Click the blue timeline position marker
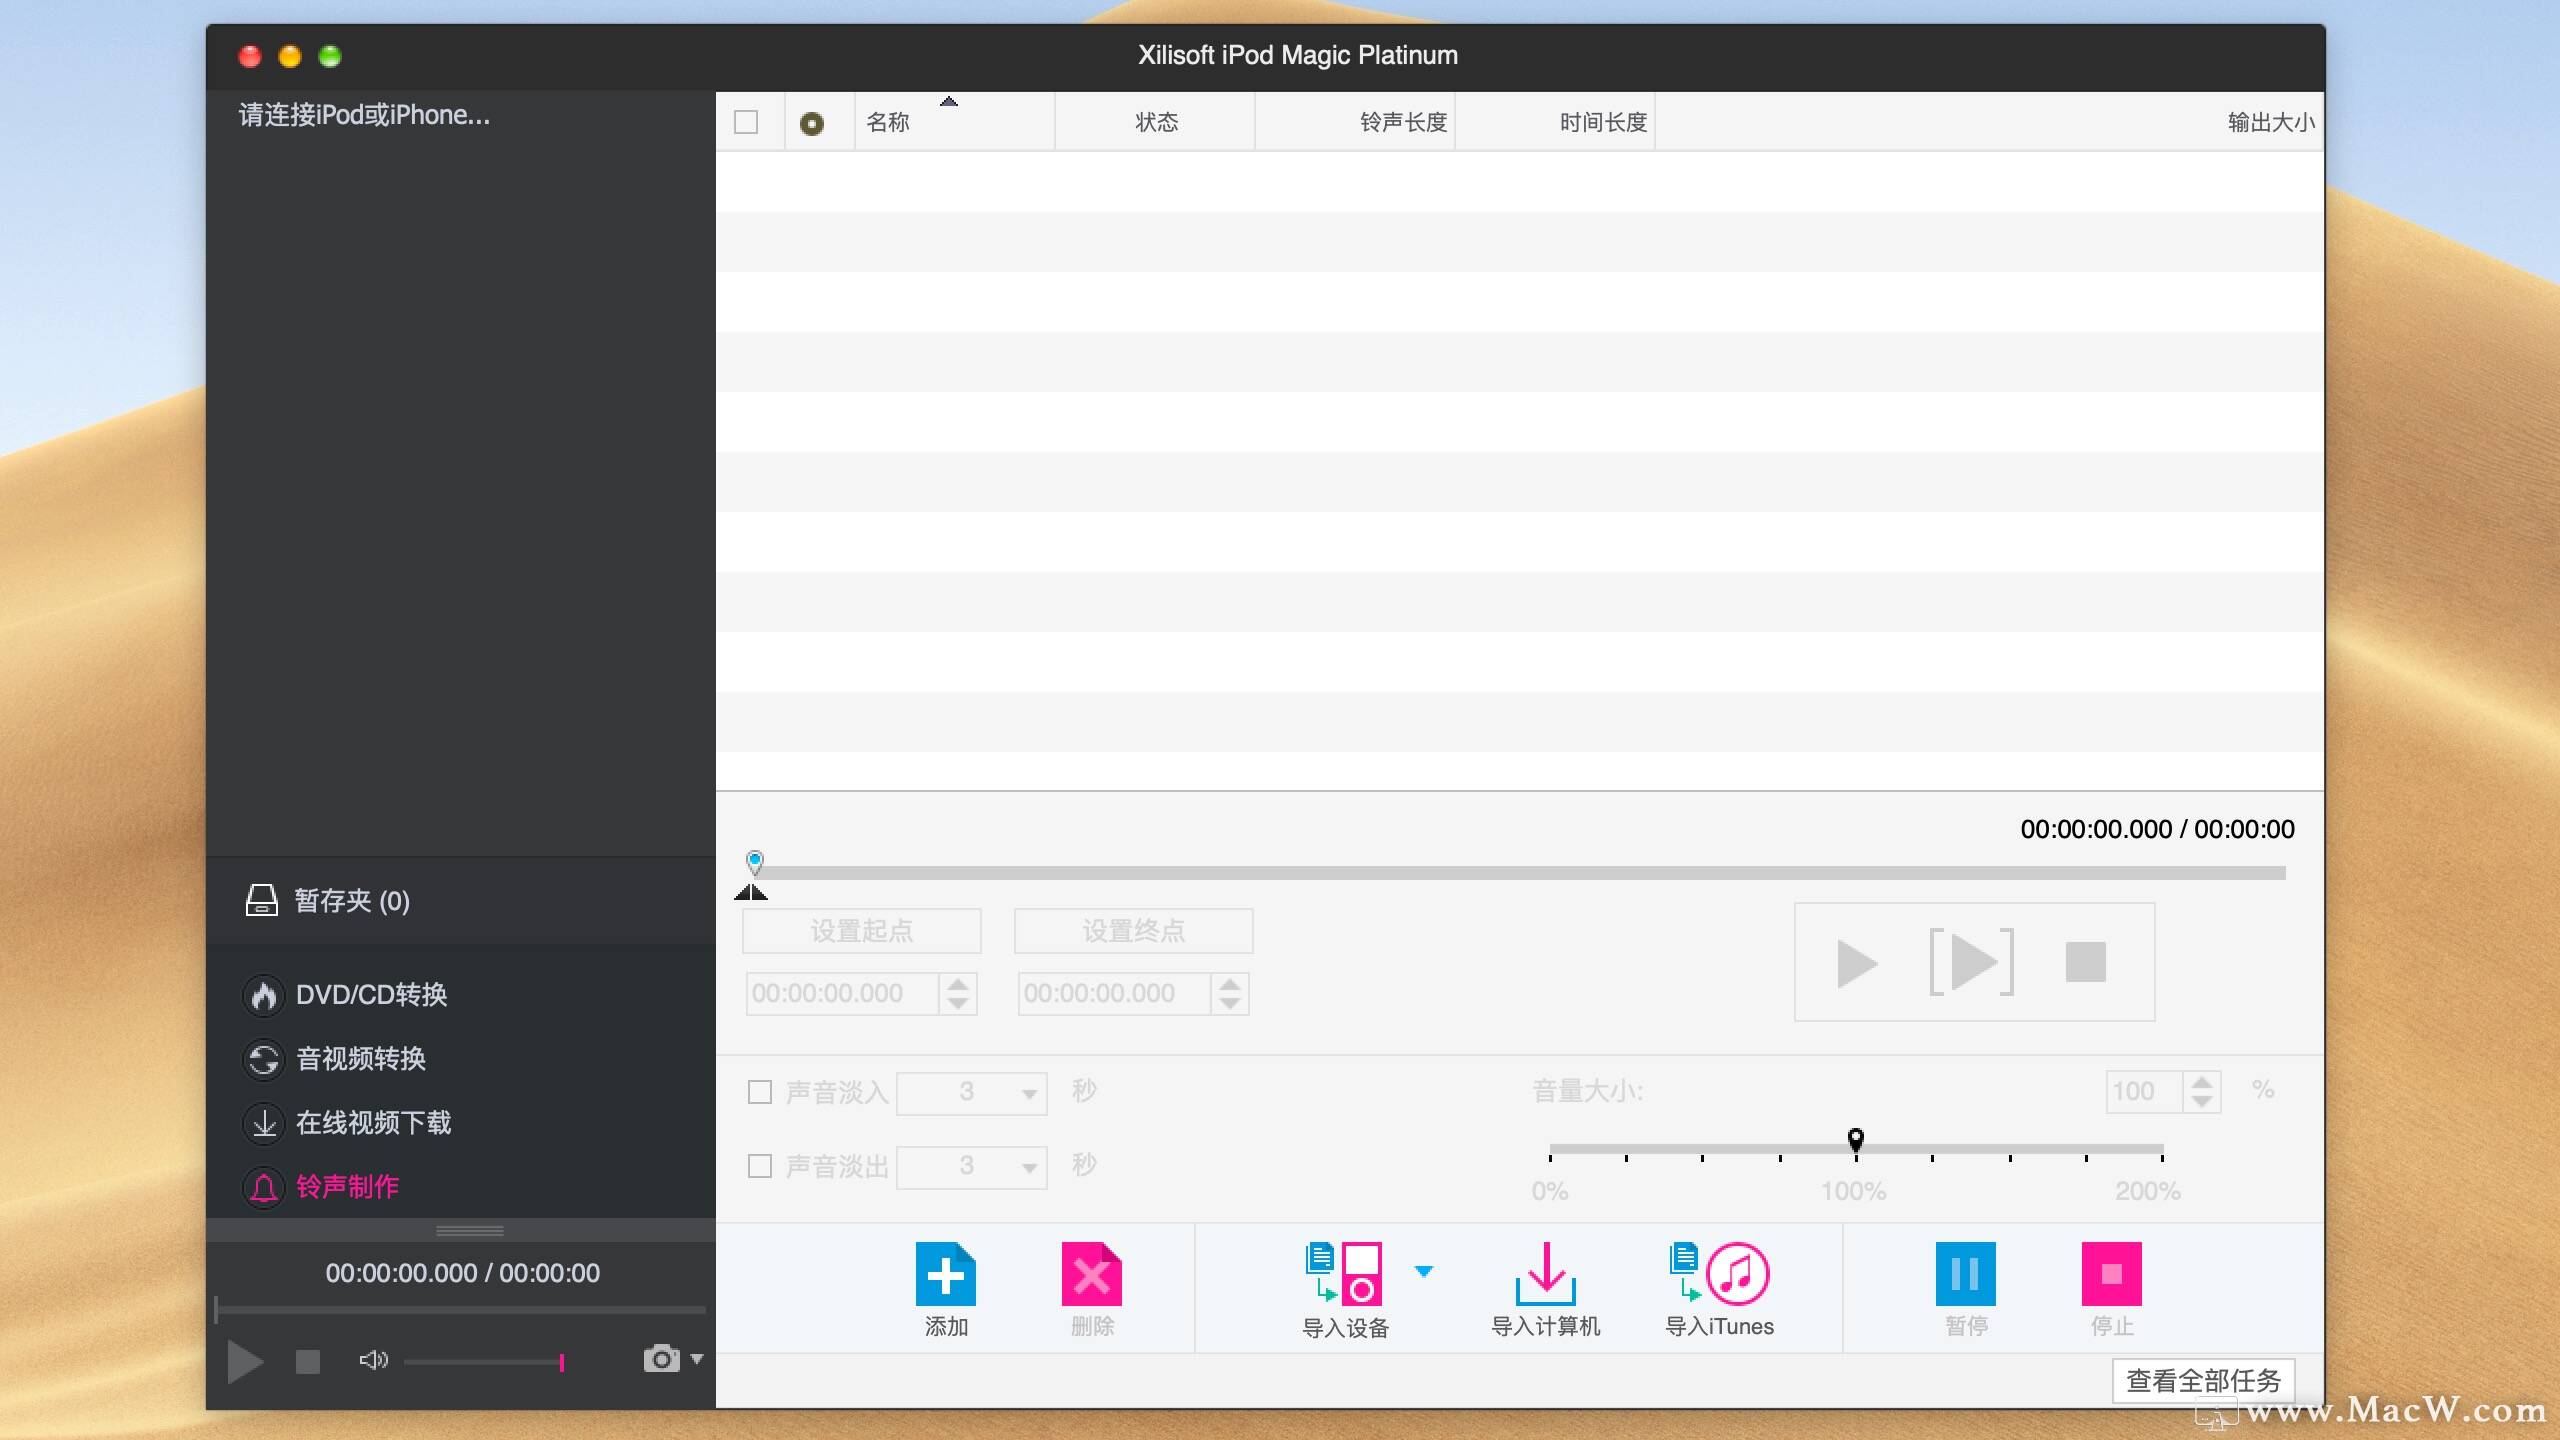The height and width of the screenshot is (1440, 2560). 755,861
